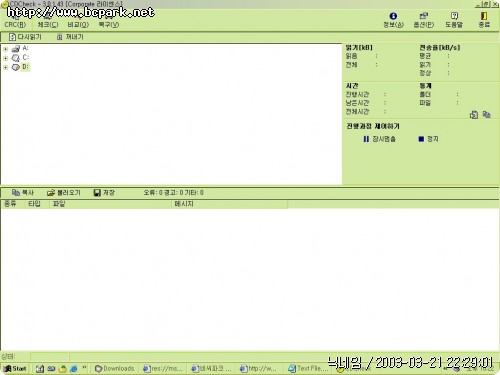Select the C: hard drive icon

click(x=16, y=58)
